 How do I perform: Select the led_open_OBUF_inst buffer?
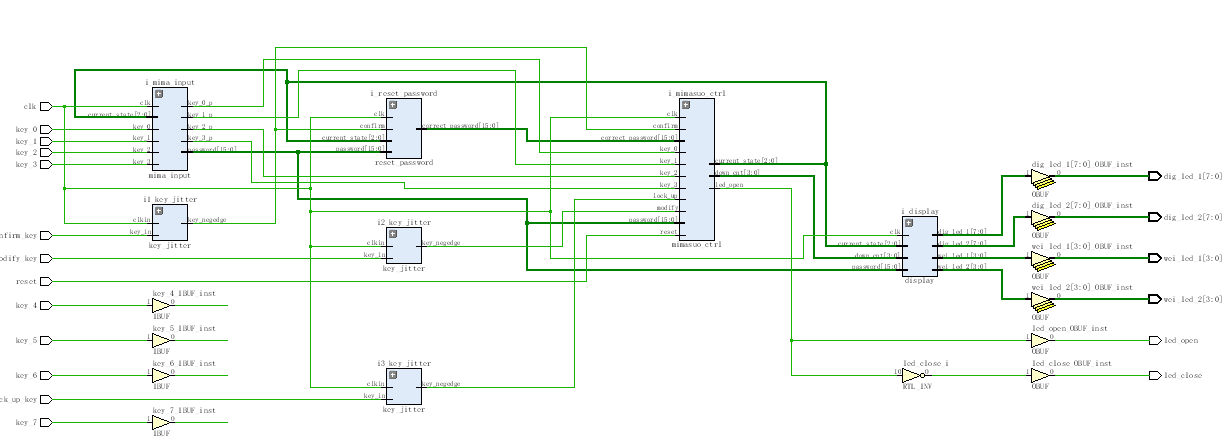pyautogui.click(x=1041, y=340)
